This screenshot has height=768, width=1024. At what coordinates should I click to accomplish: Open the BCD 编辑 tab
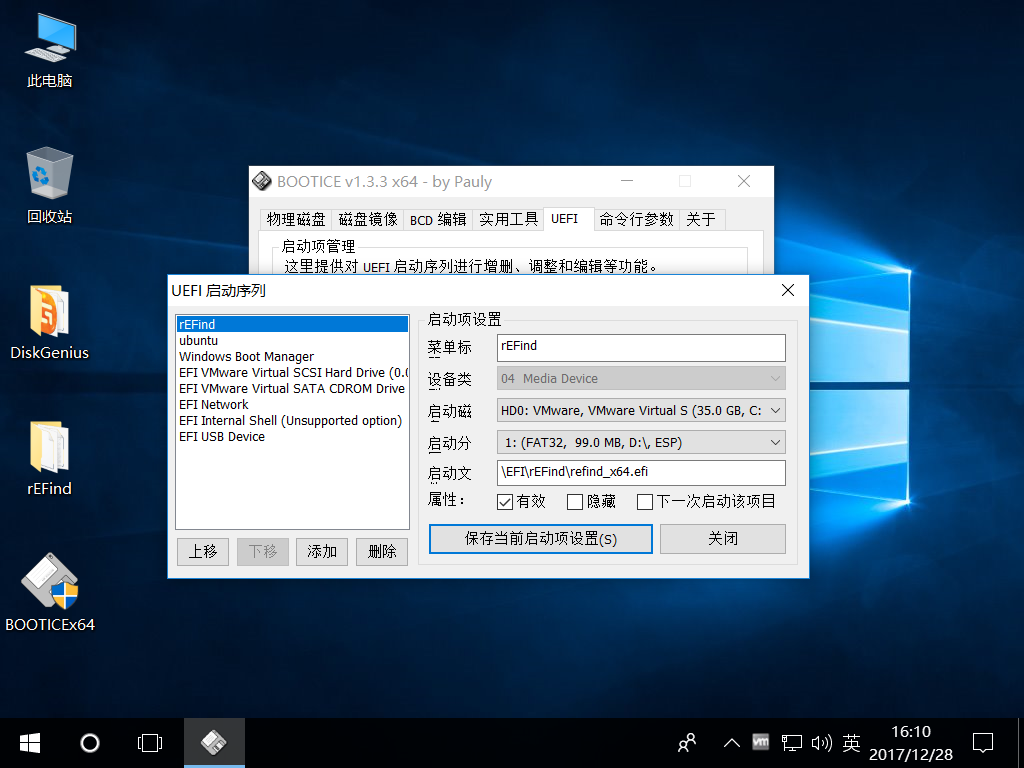point(438,219)
